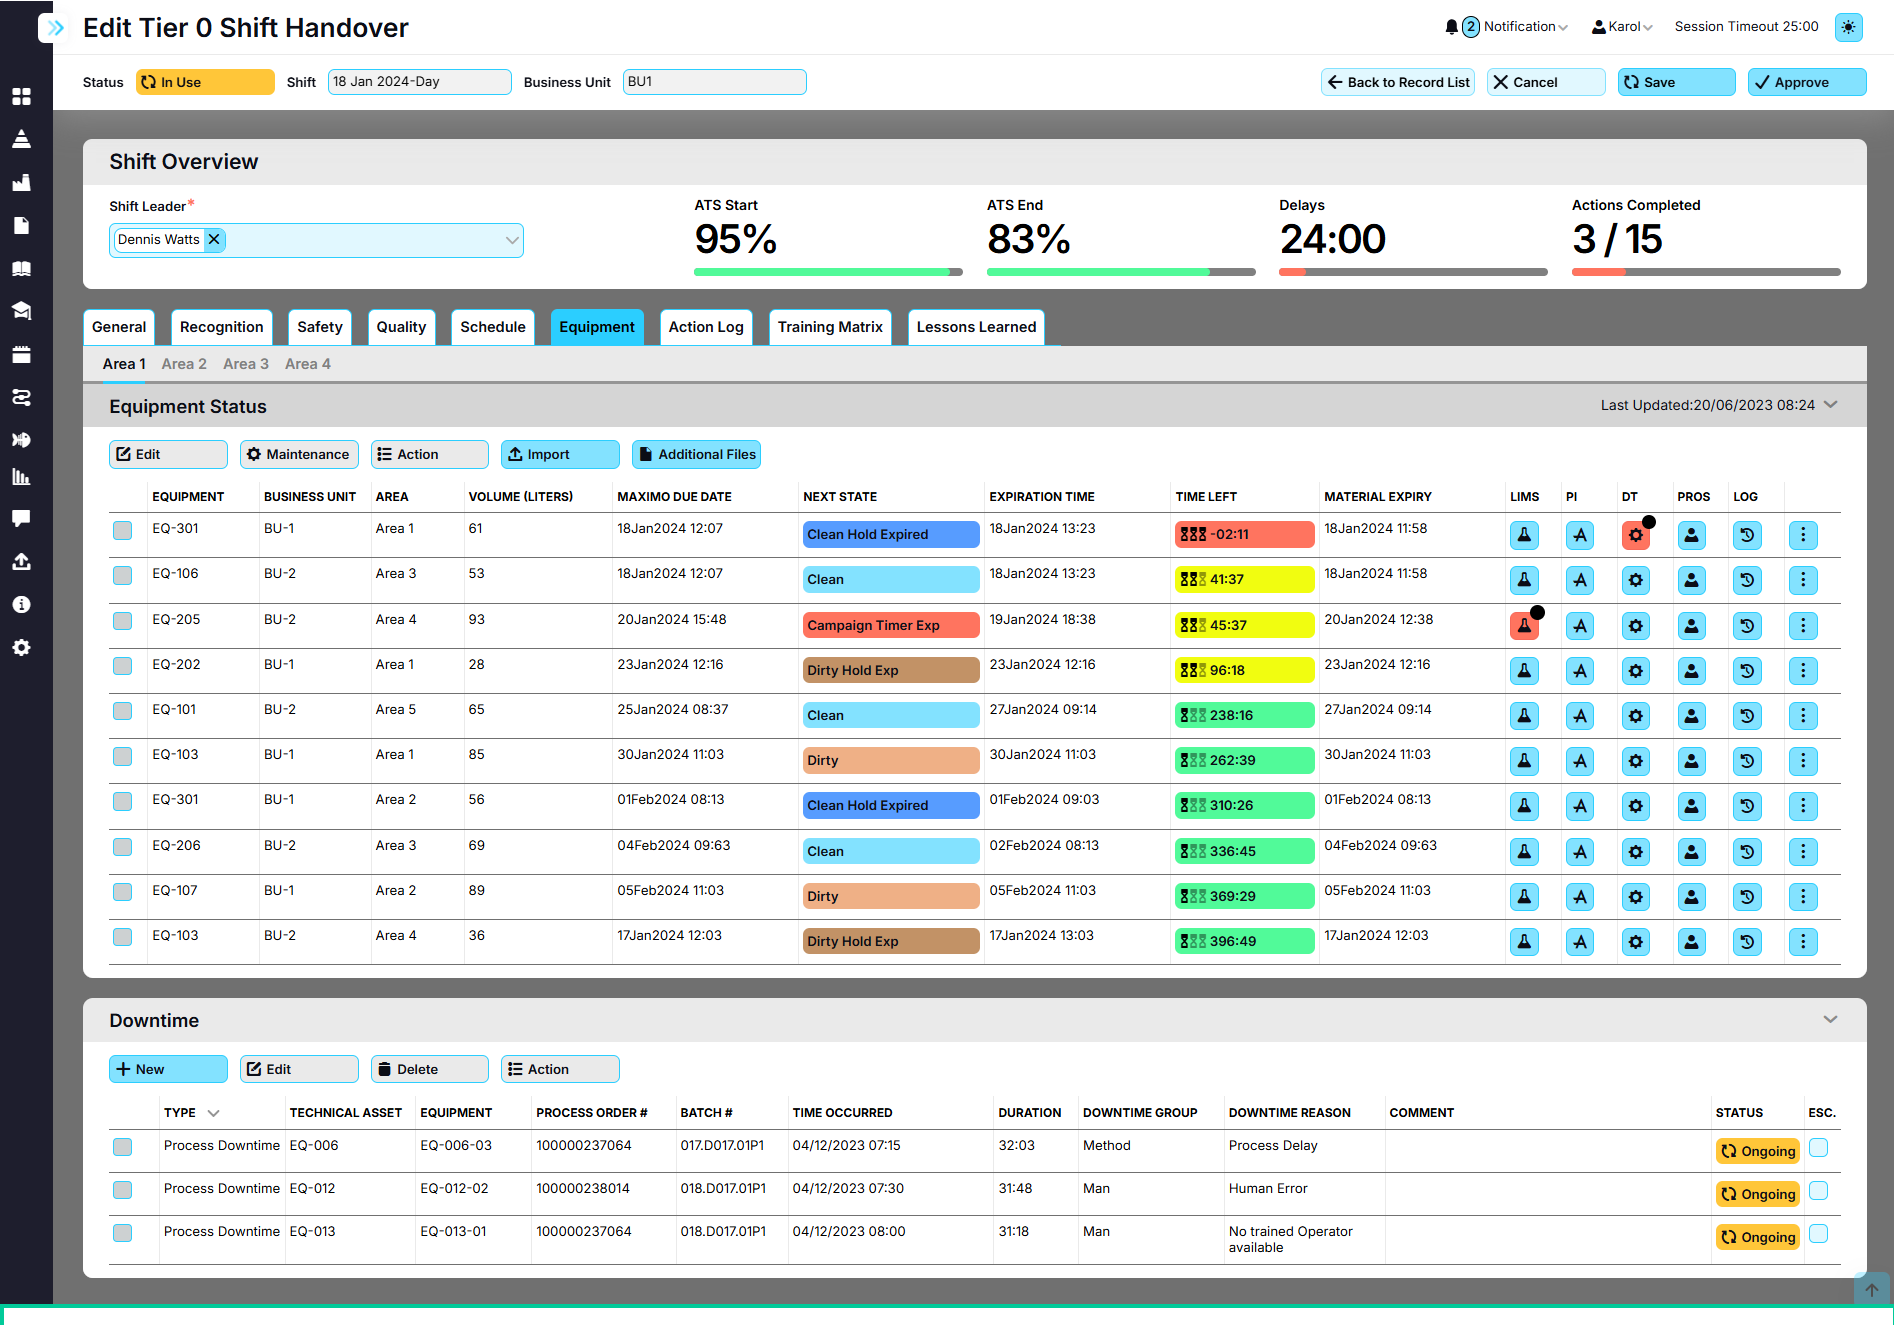Click DT gear icon for EQ-107 row
Viewport: 1894px width, 1325px height.
point(1636,897)
